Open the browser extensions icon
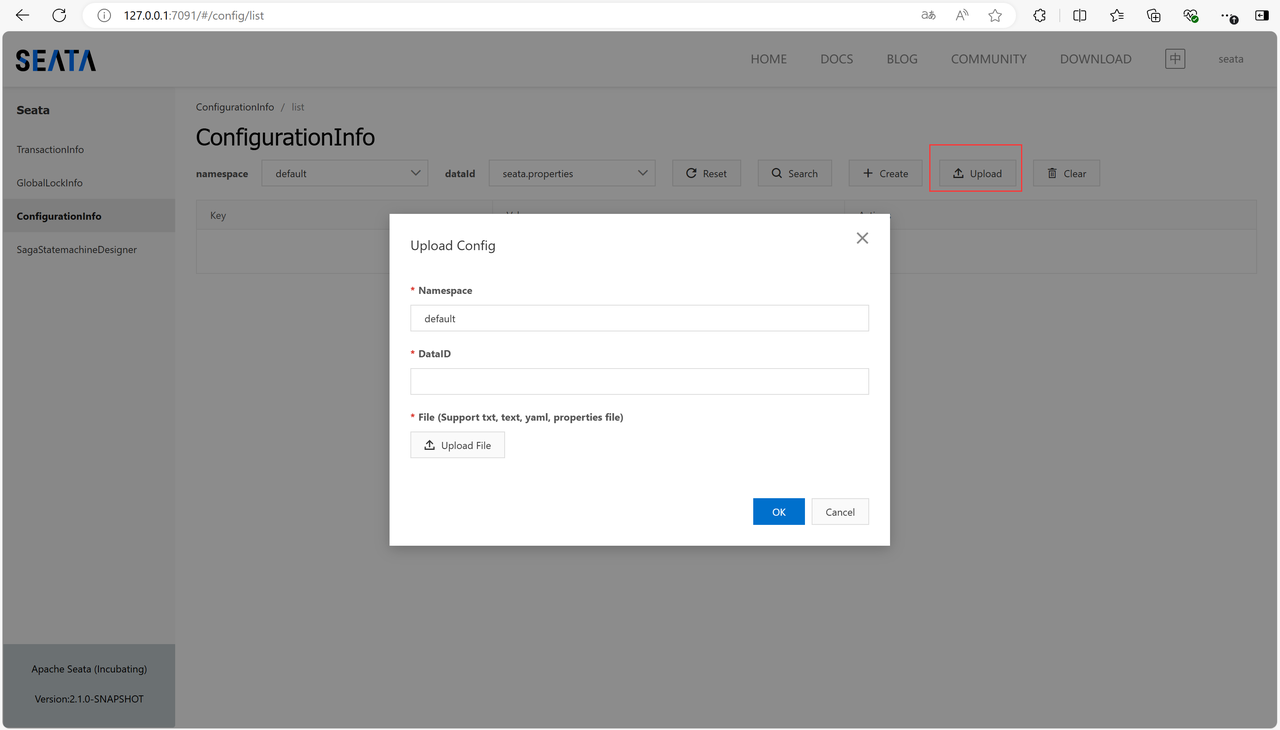Screen dimensions: 1280x730 pos(1040,15)
